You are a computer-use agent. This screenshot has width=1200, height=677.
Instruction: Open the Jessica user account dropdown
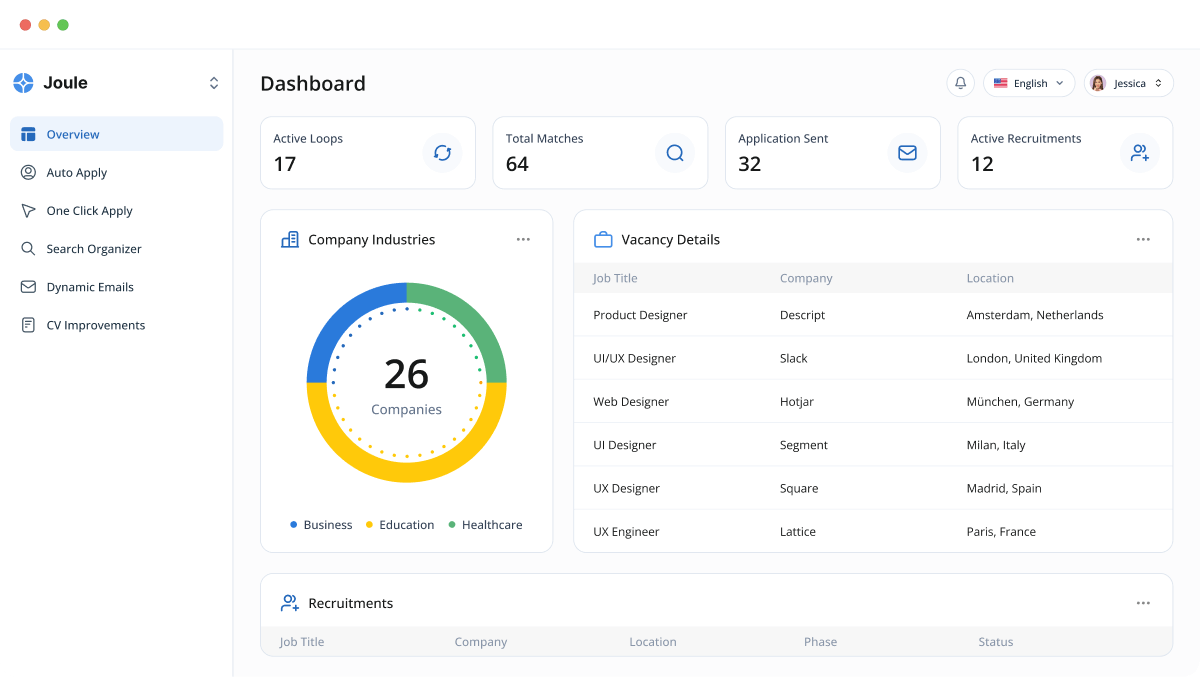coord(1128,83)
